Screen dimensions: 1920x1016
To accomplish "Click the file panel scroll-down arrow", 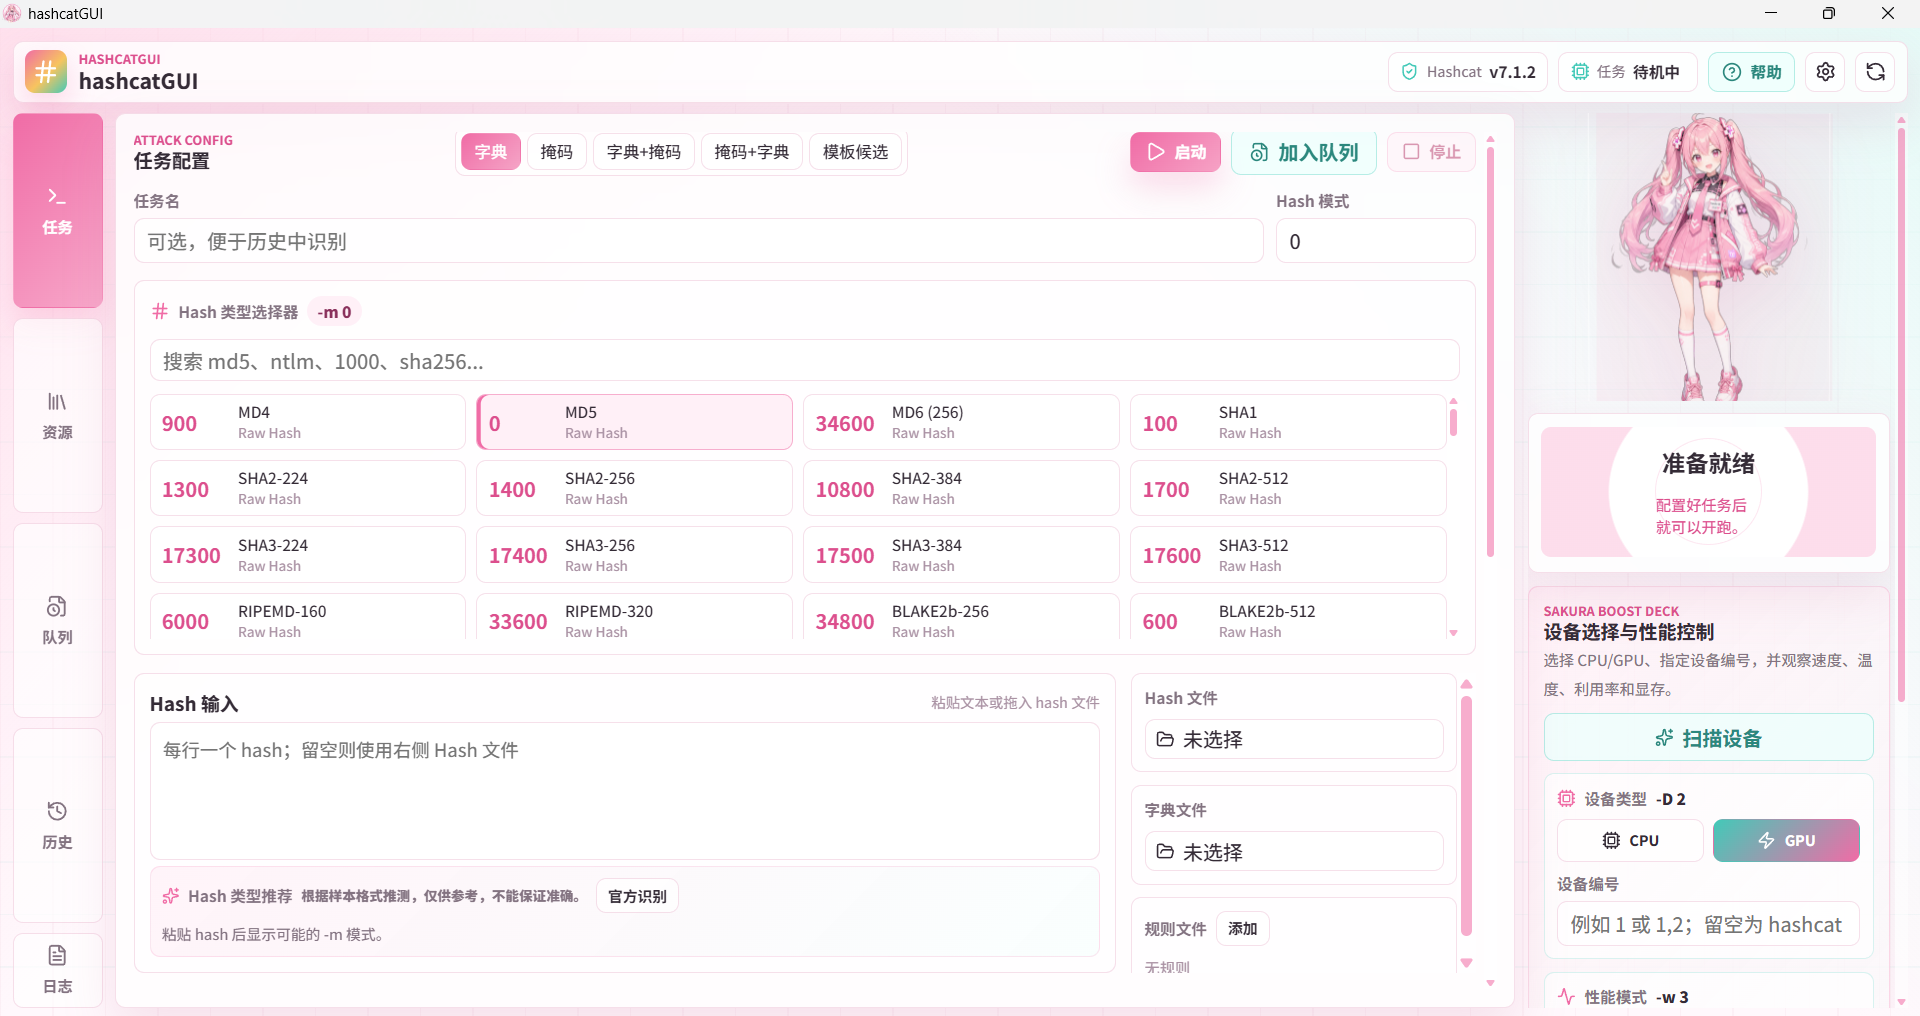I will pyautogui.click(x=1467, y=963).
